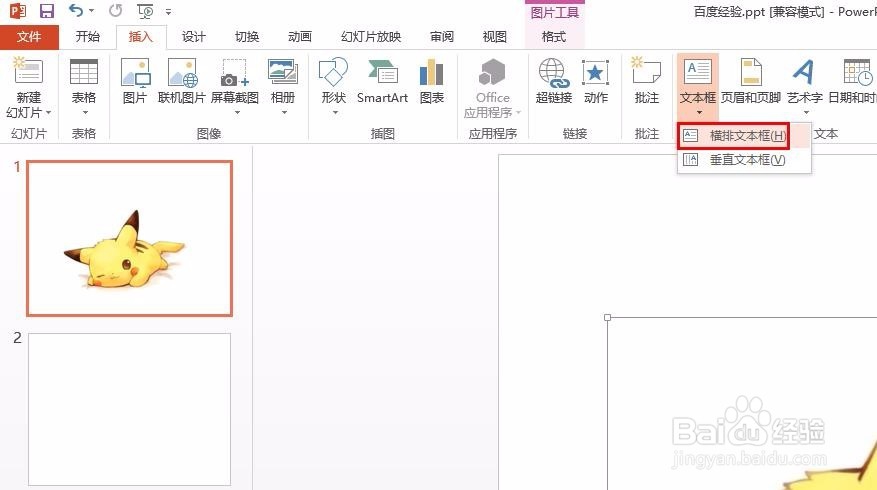Click the 文本框 text box icon

click(697, 72)
